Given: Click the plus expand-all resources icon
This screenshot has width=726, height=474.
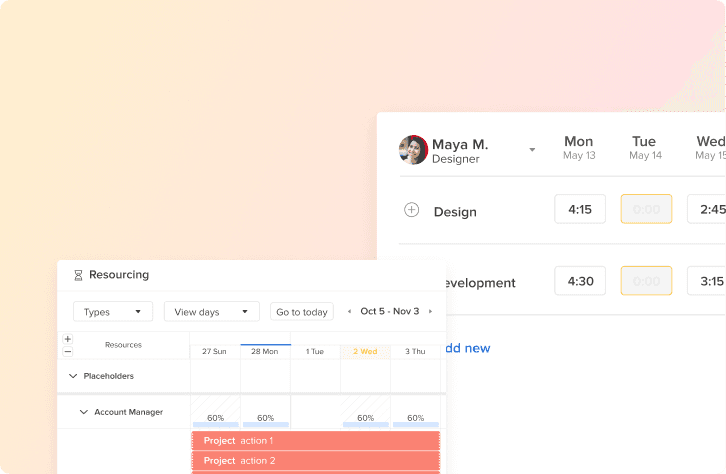Looking at the screenshot, I should [68, 339].
